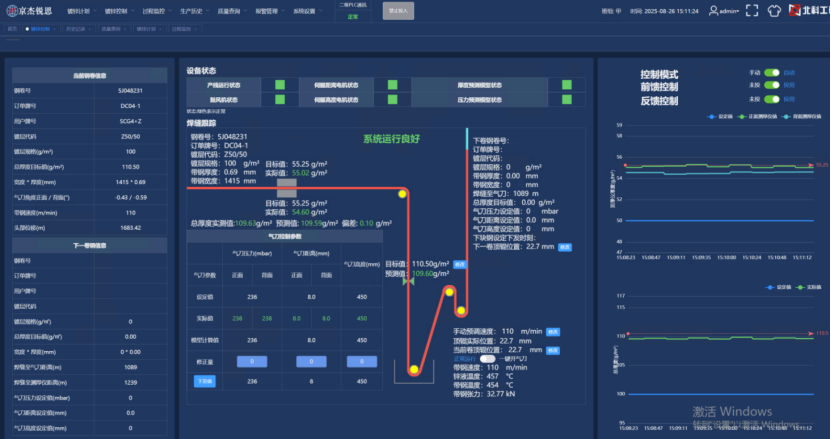Screen dimensions: 831x439
Task: Click the green air knife marker on strip
Action: (408, 283)
